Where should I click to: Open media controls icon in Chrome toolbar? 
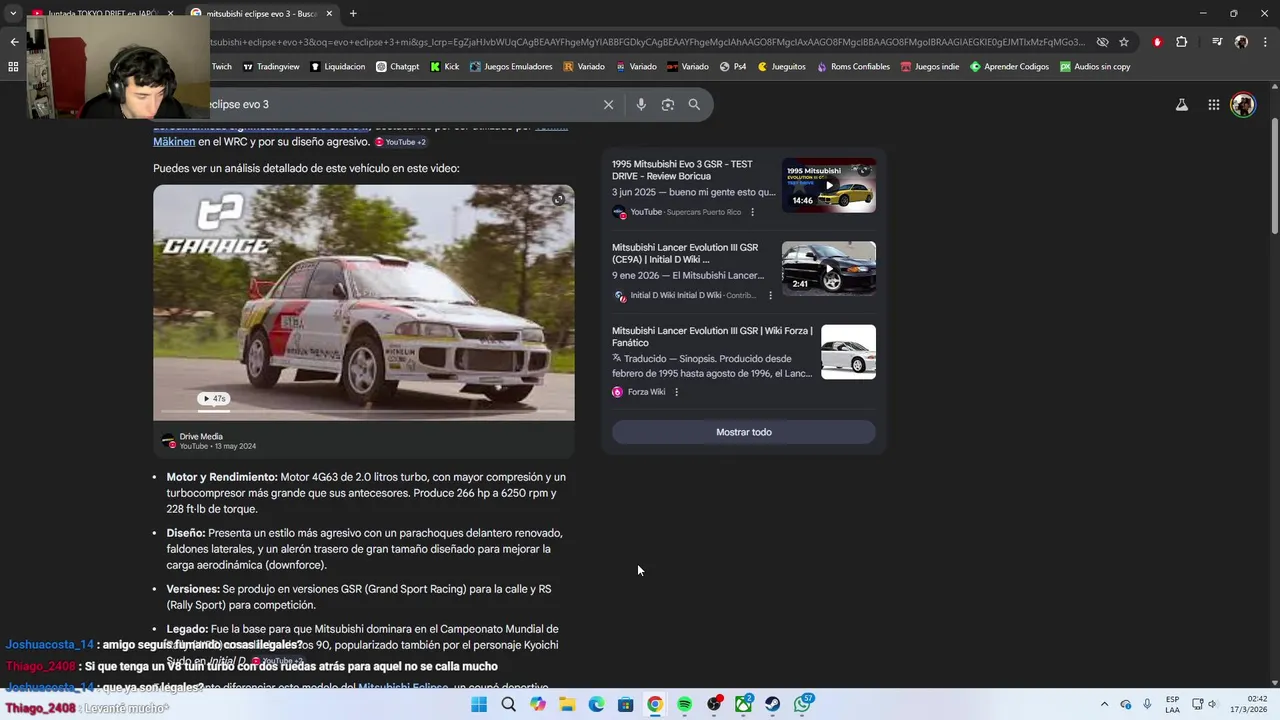(1217, 42)
